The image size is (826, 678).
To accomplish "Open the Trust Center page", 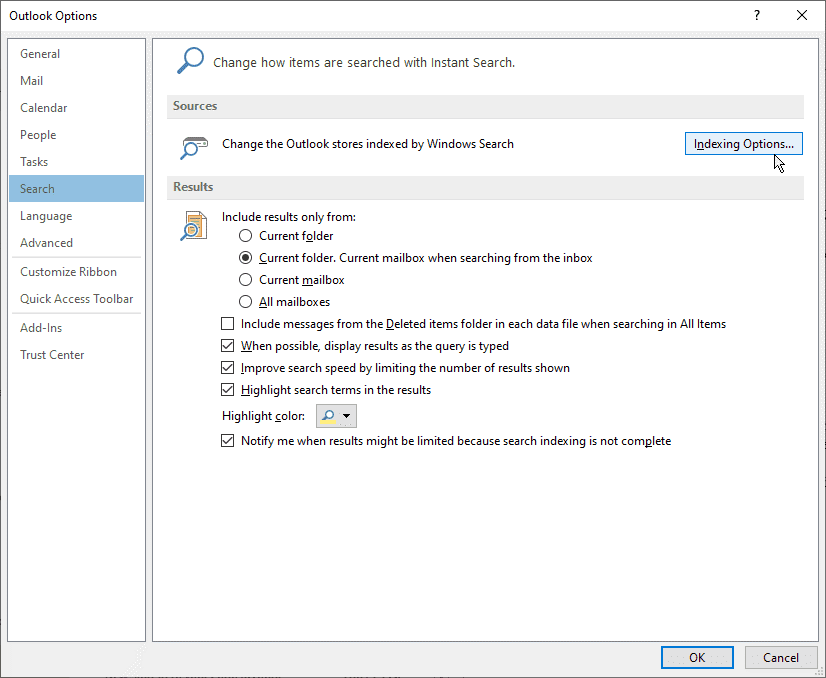I will point(51,354).
